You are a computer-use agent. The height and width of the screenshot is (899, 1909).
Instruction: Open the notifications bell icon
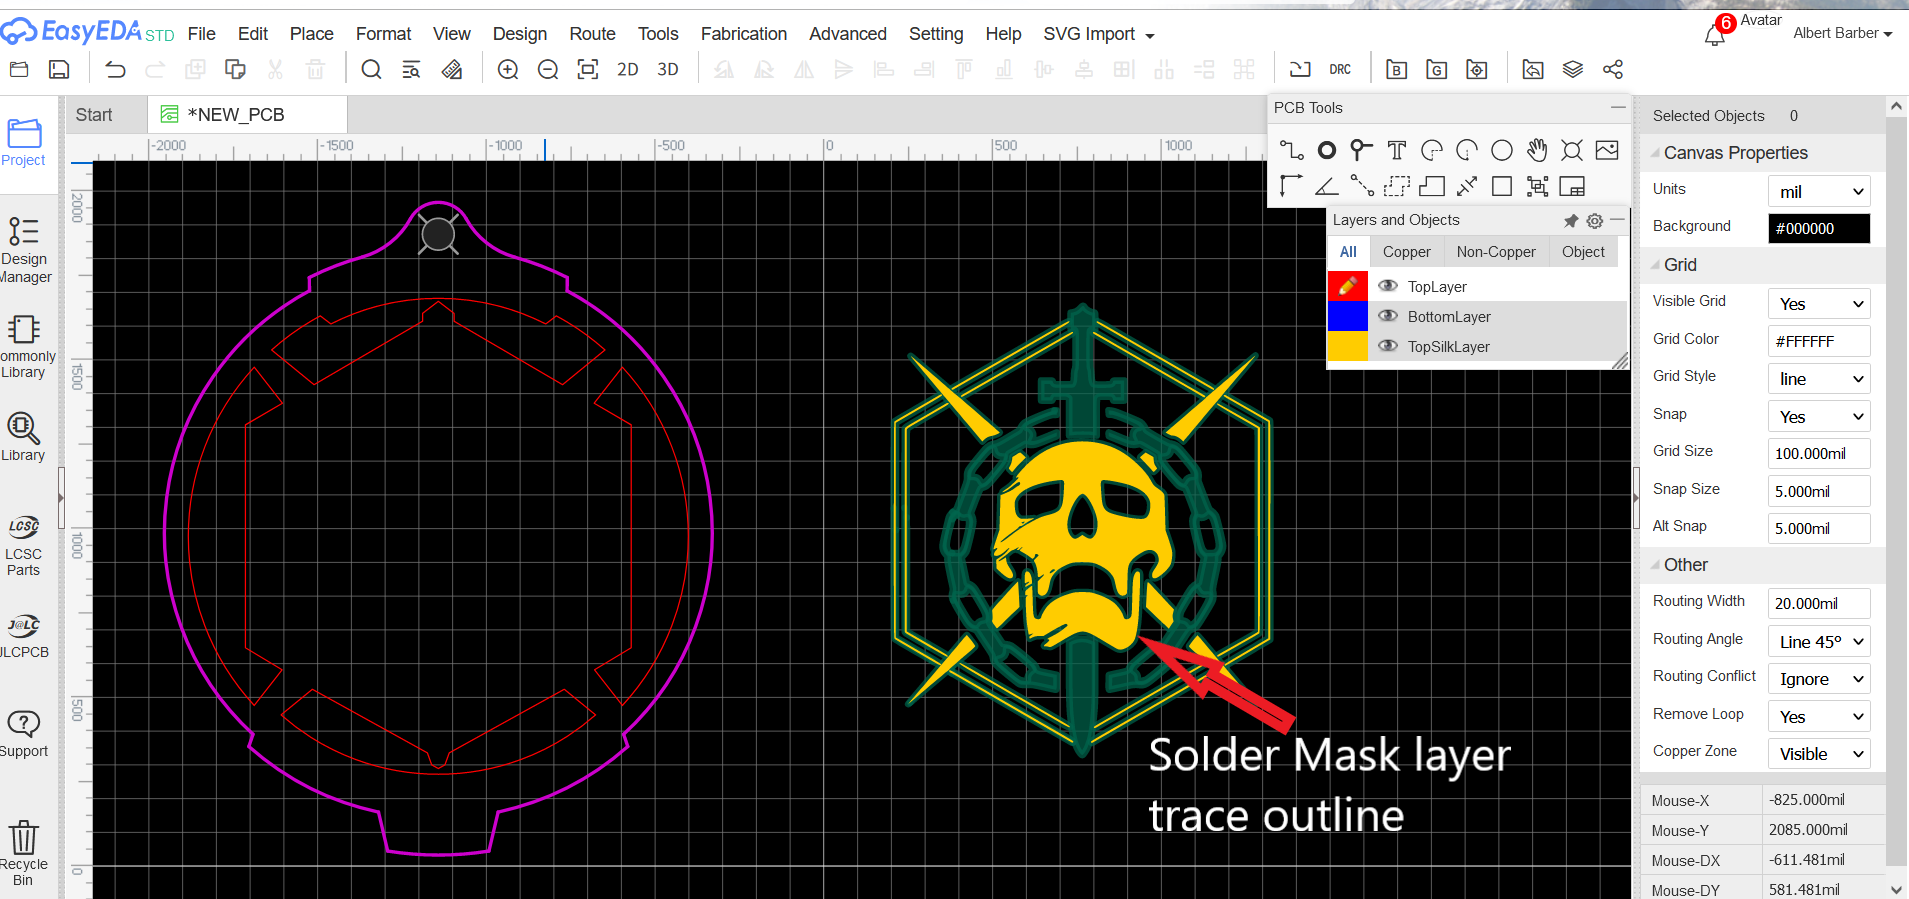point(1715,35)
